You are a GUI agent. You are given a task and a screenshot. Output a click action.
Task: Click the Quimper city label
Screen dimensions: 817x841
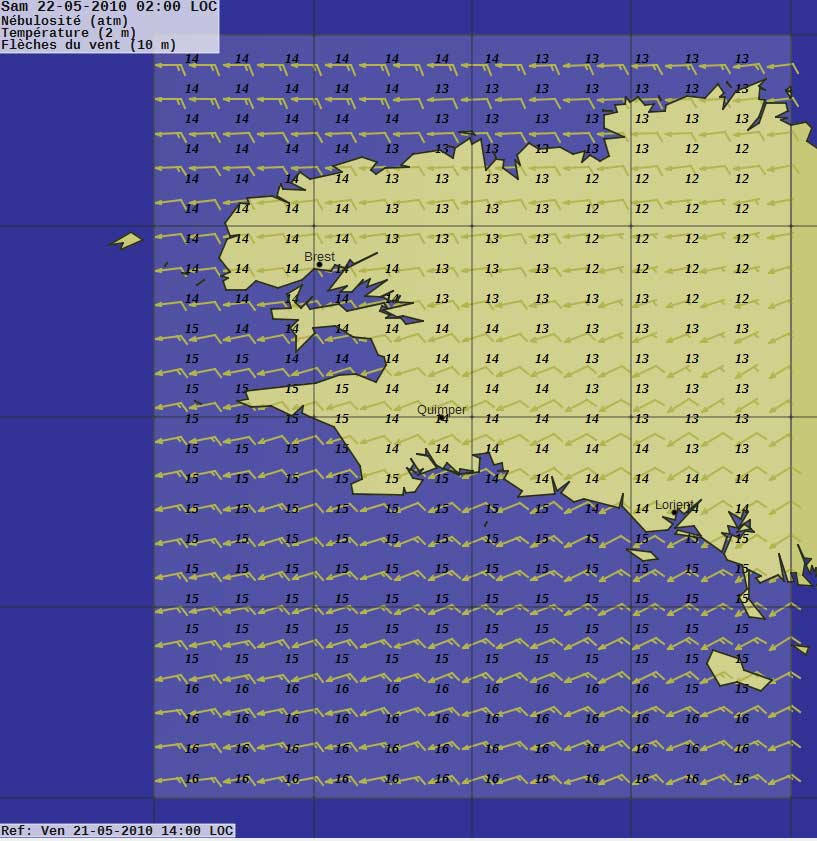point(441,410)
